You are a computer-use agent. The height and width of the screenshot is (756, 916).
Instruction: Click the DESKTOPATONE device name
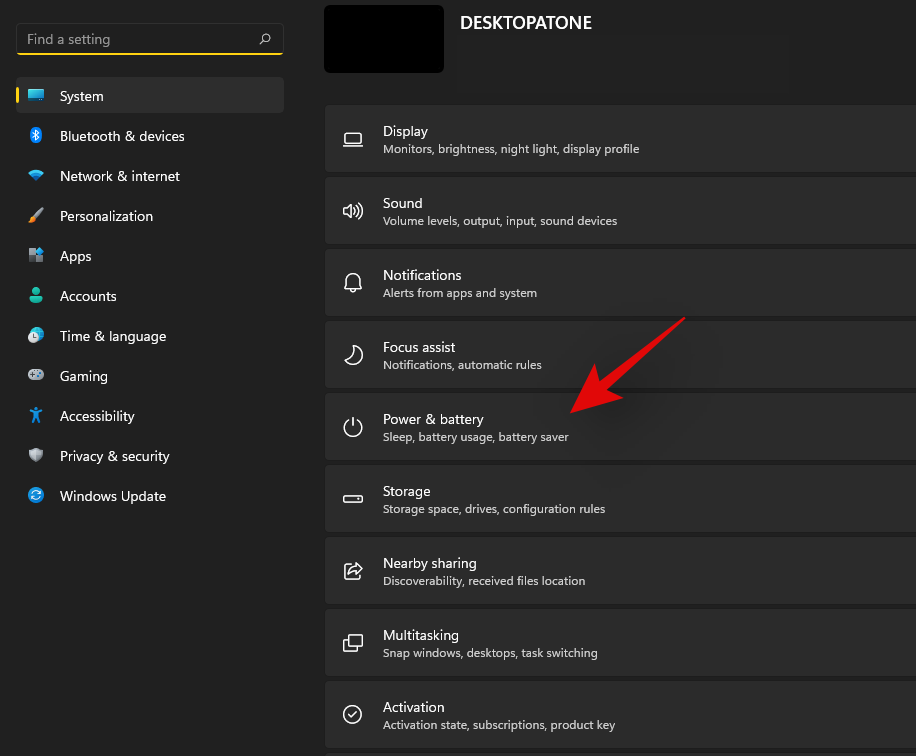click(526, 23)
